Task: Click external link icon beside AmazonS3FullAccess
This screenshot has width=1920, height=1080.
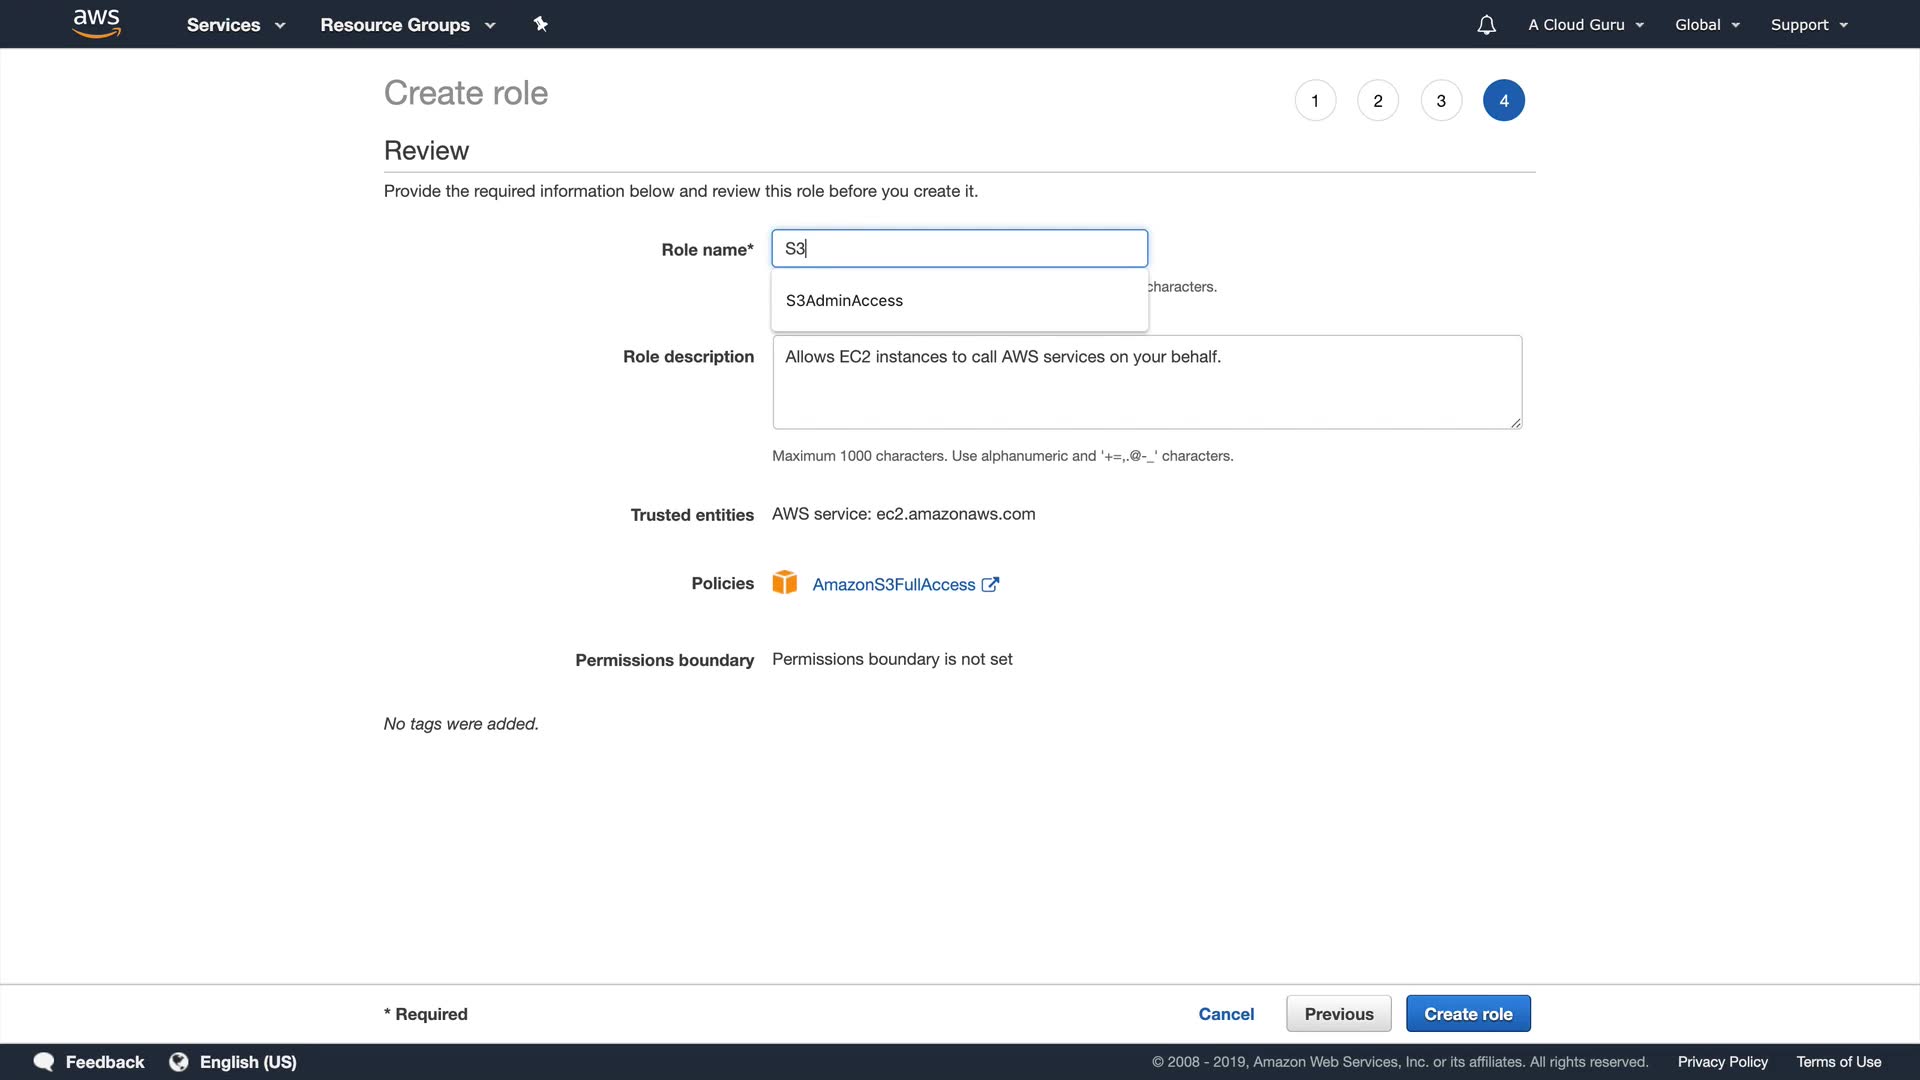Action: click(990, 585)
